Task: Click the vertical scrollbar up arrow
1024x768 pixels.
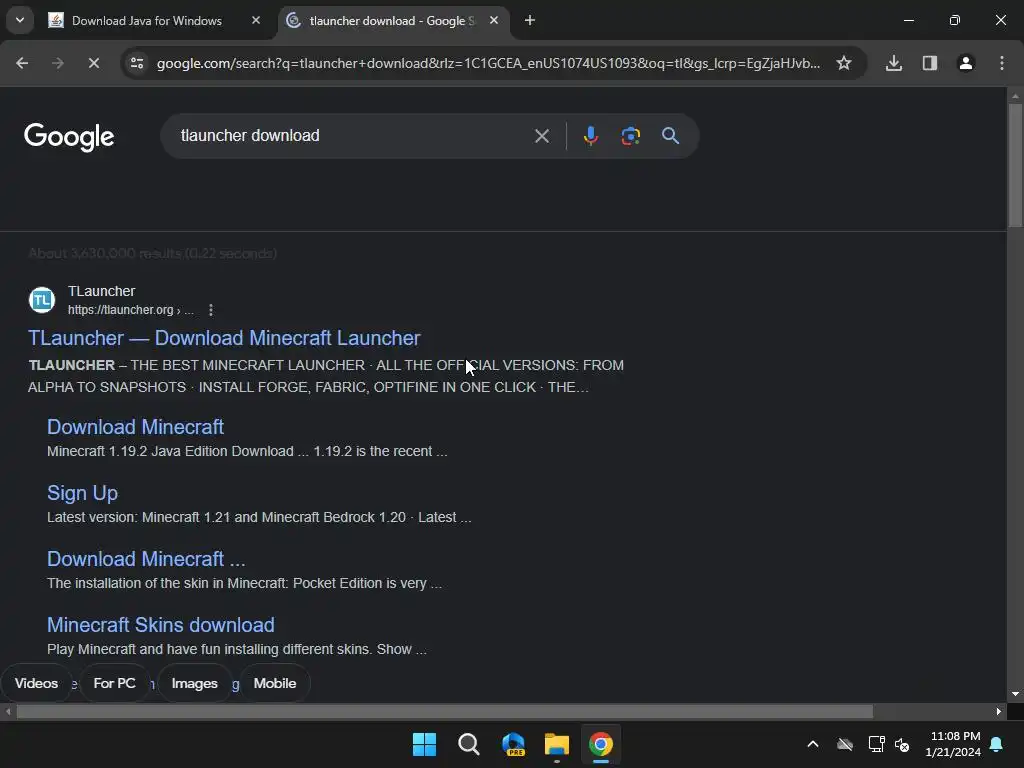Action: [x=1015, y=96]
